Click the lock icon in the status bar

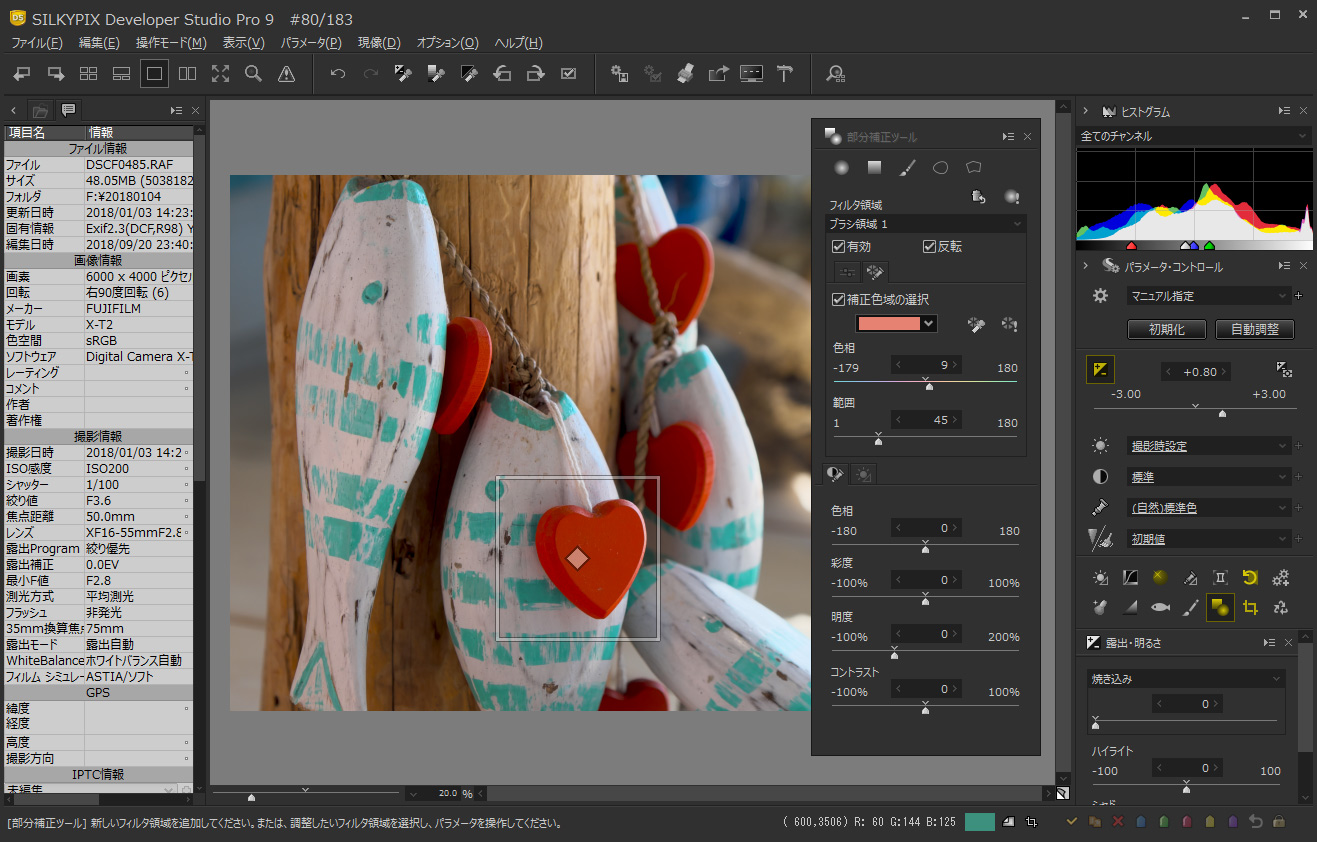(x=1279, y=822)
